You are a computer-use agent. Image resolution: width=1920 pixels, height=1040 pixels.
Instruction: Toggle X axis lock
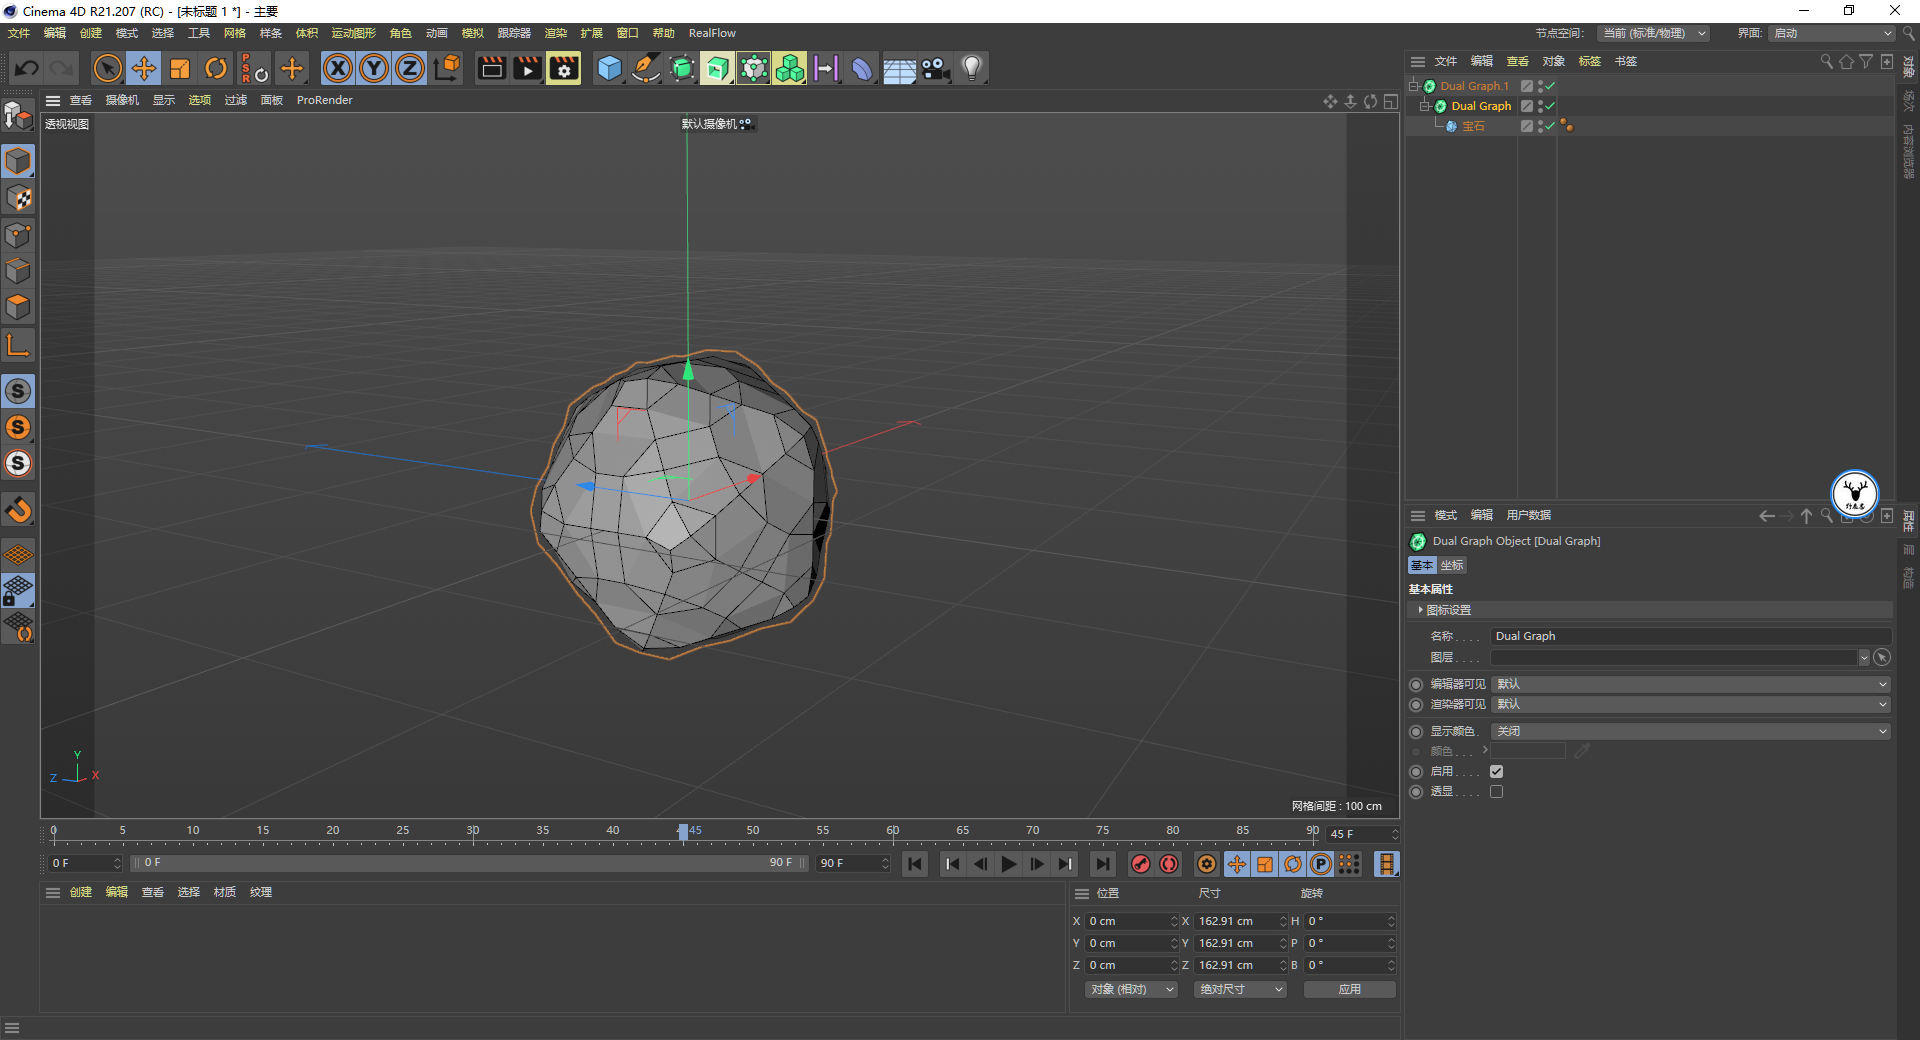point(338,68)
